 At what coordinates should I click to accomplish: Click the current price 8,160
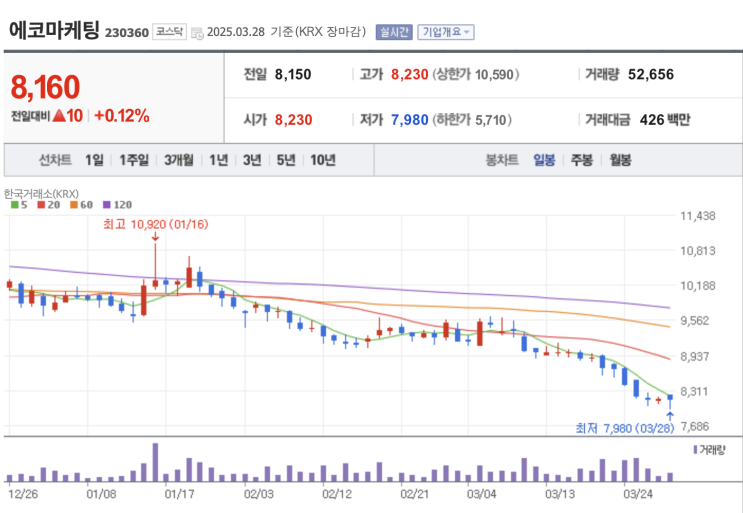coord(45,87)
